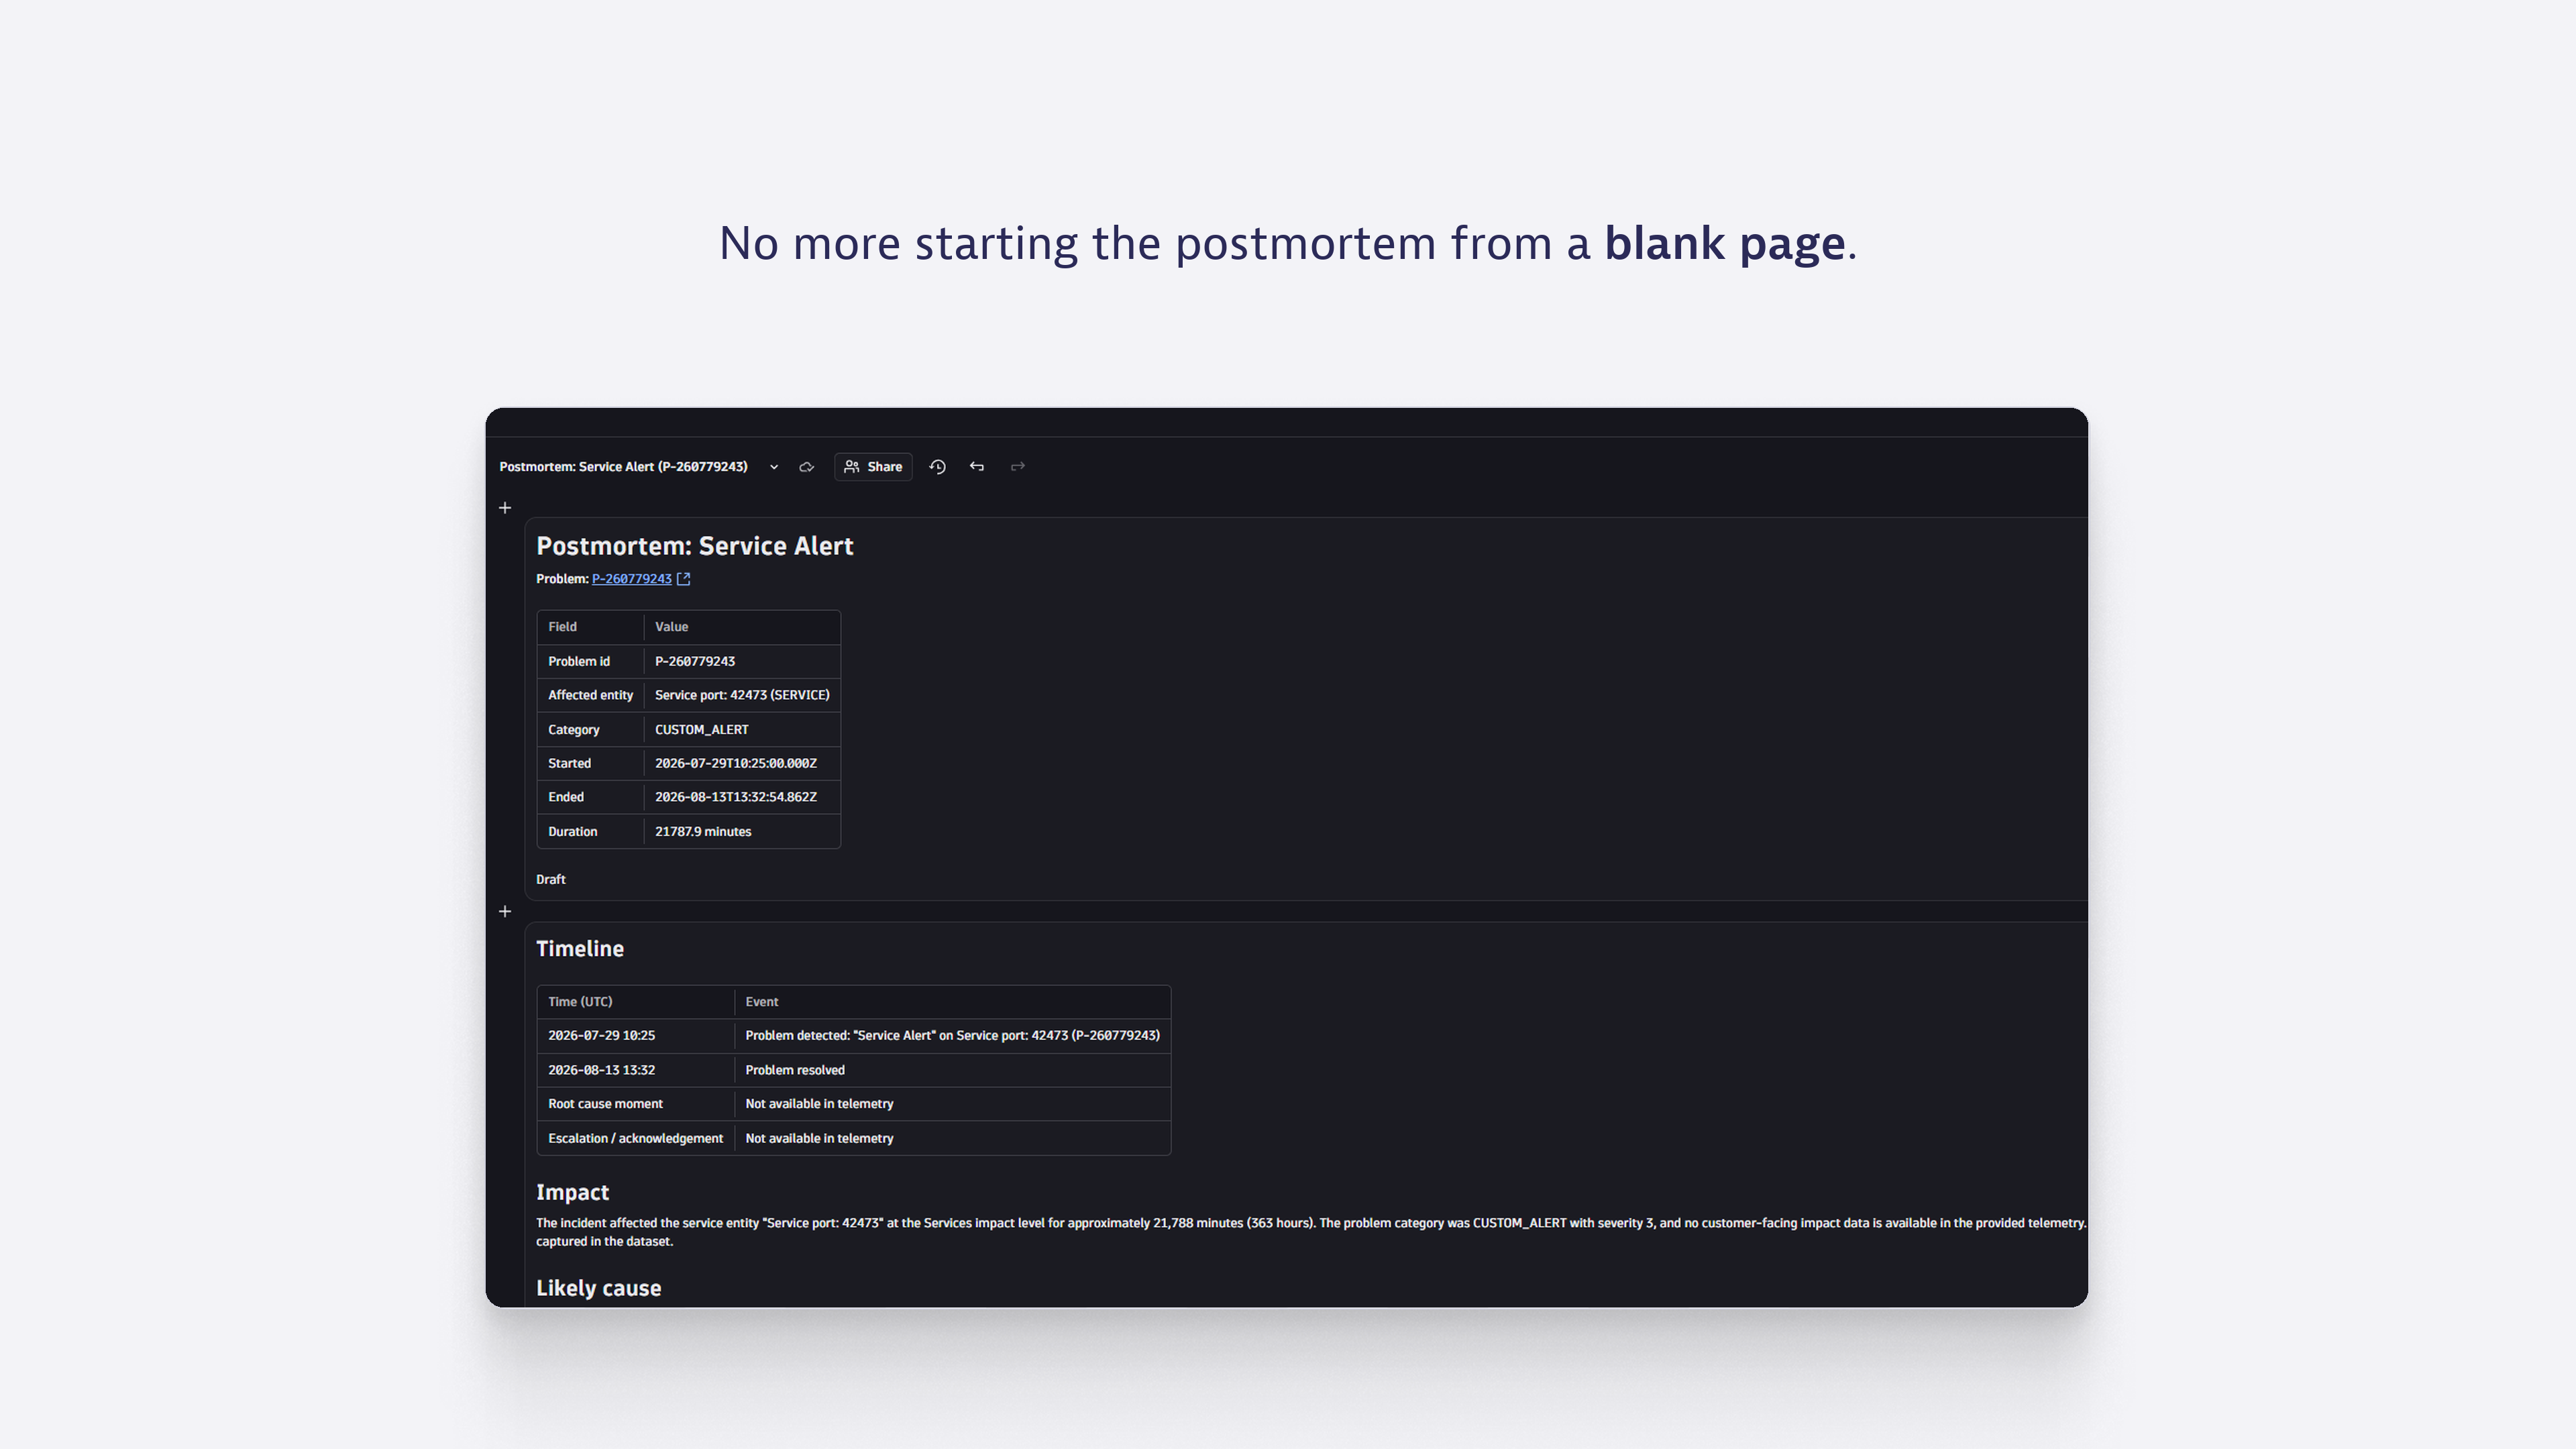The height and width of the screenshot is (1449, 2576).
Task: Add section above the Postmortem heading
Action: pos(505,508)
